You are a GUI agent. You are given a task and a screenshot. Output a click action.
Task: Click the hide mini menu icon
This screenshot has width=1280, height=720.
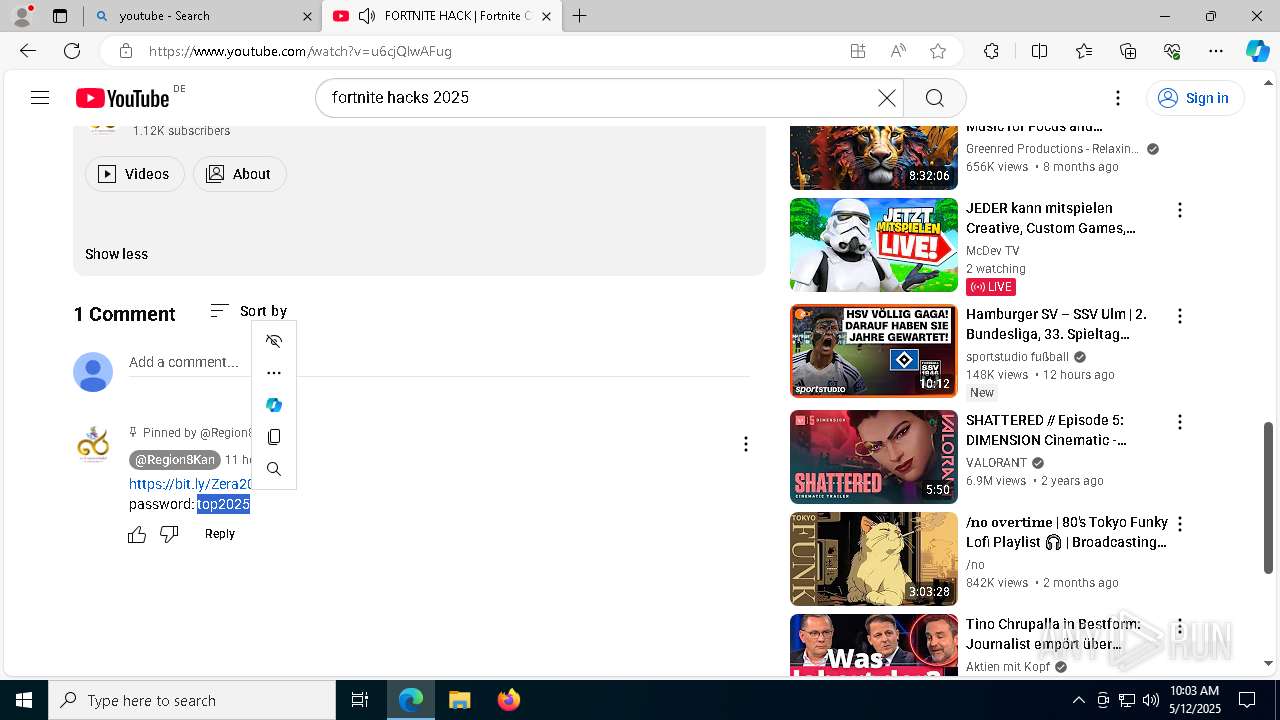pyautogui.click(x=274, y=341)
